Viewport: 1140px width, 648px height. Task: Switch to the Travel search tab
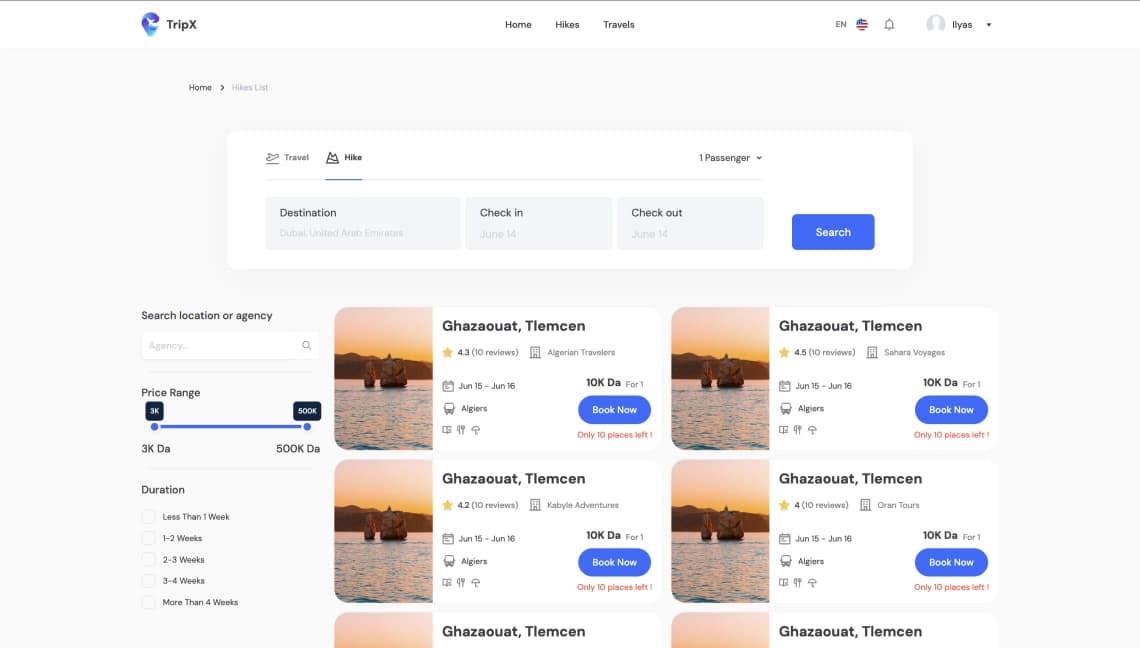tap(287, 158)
